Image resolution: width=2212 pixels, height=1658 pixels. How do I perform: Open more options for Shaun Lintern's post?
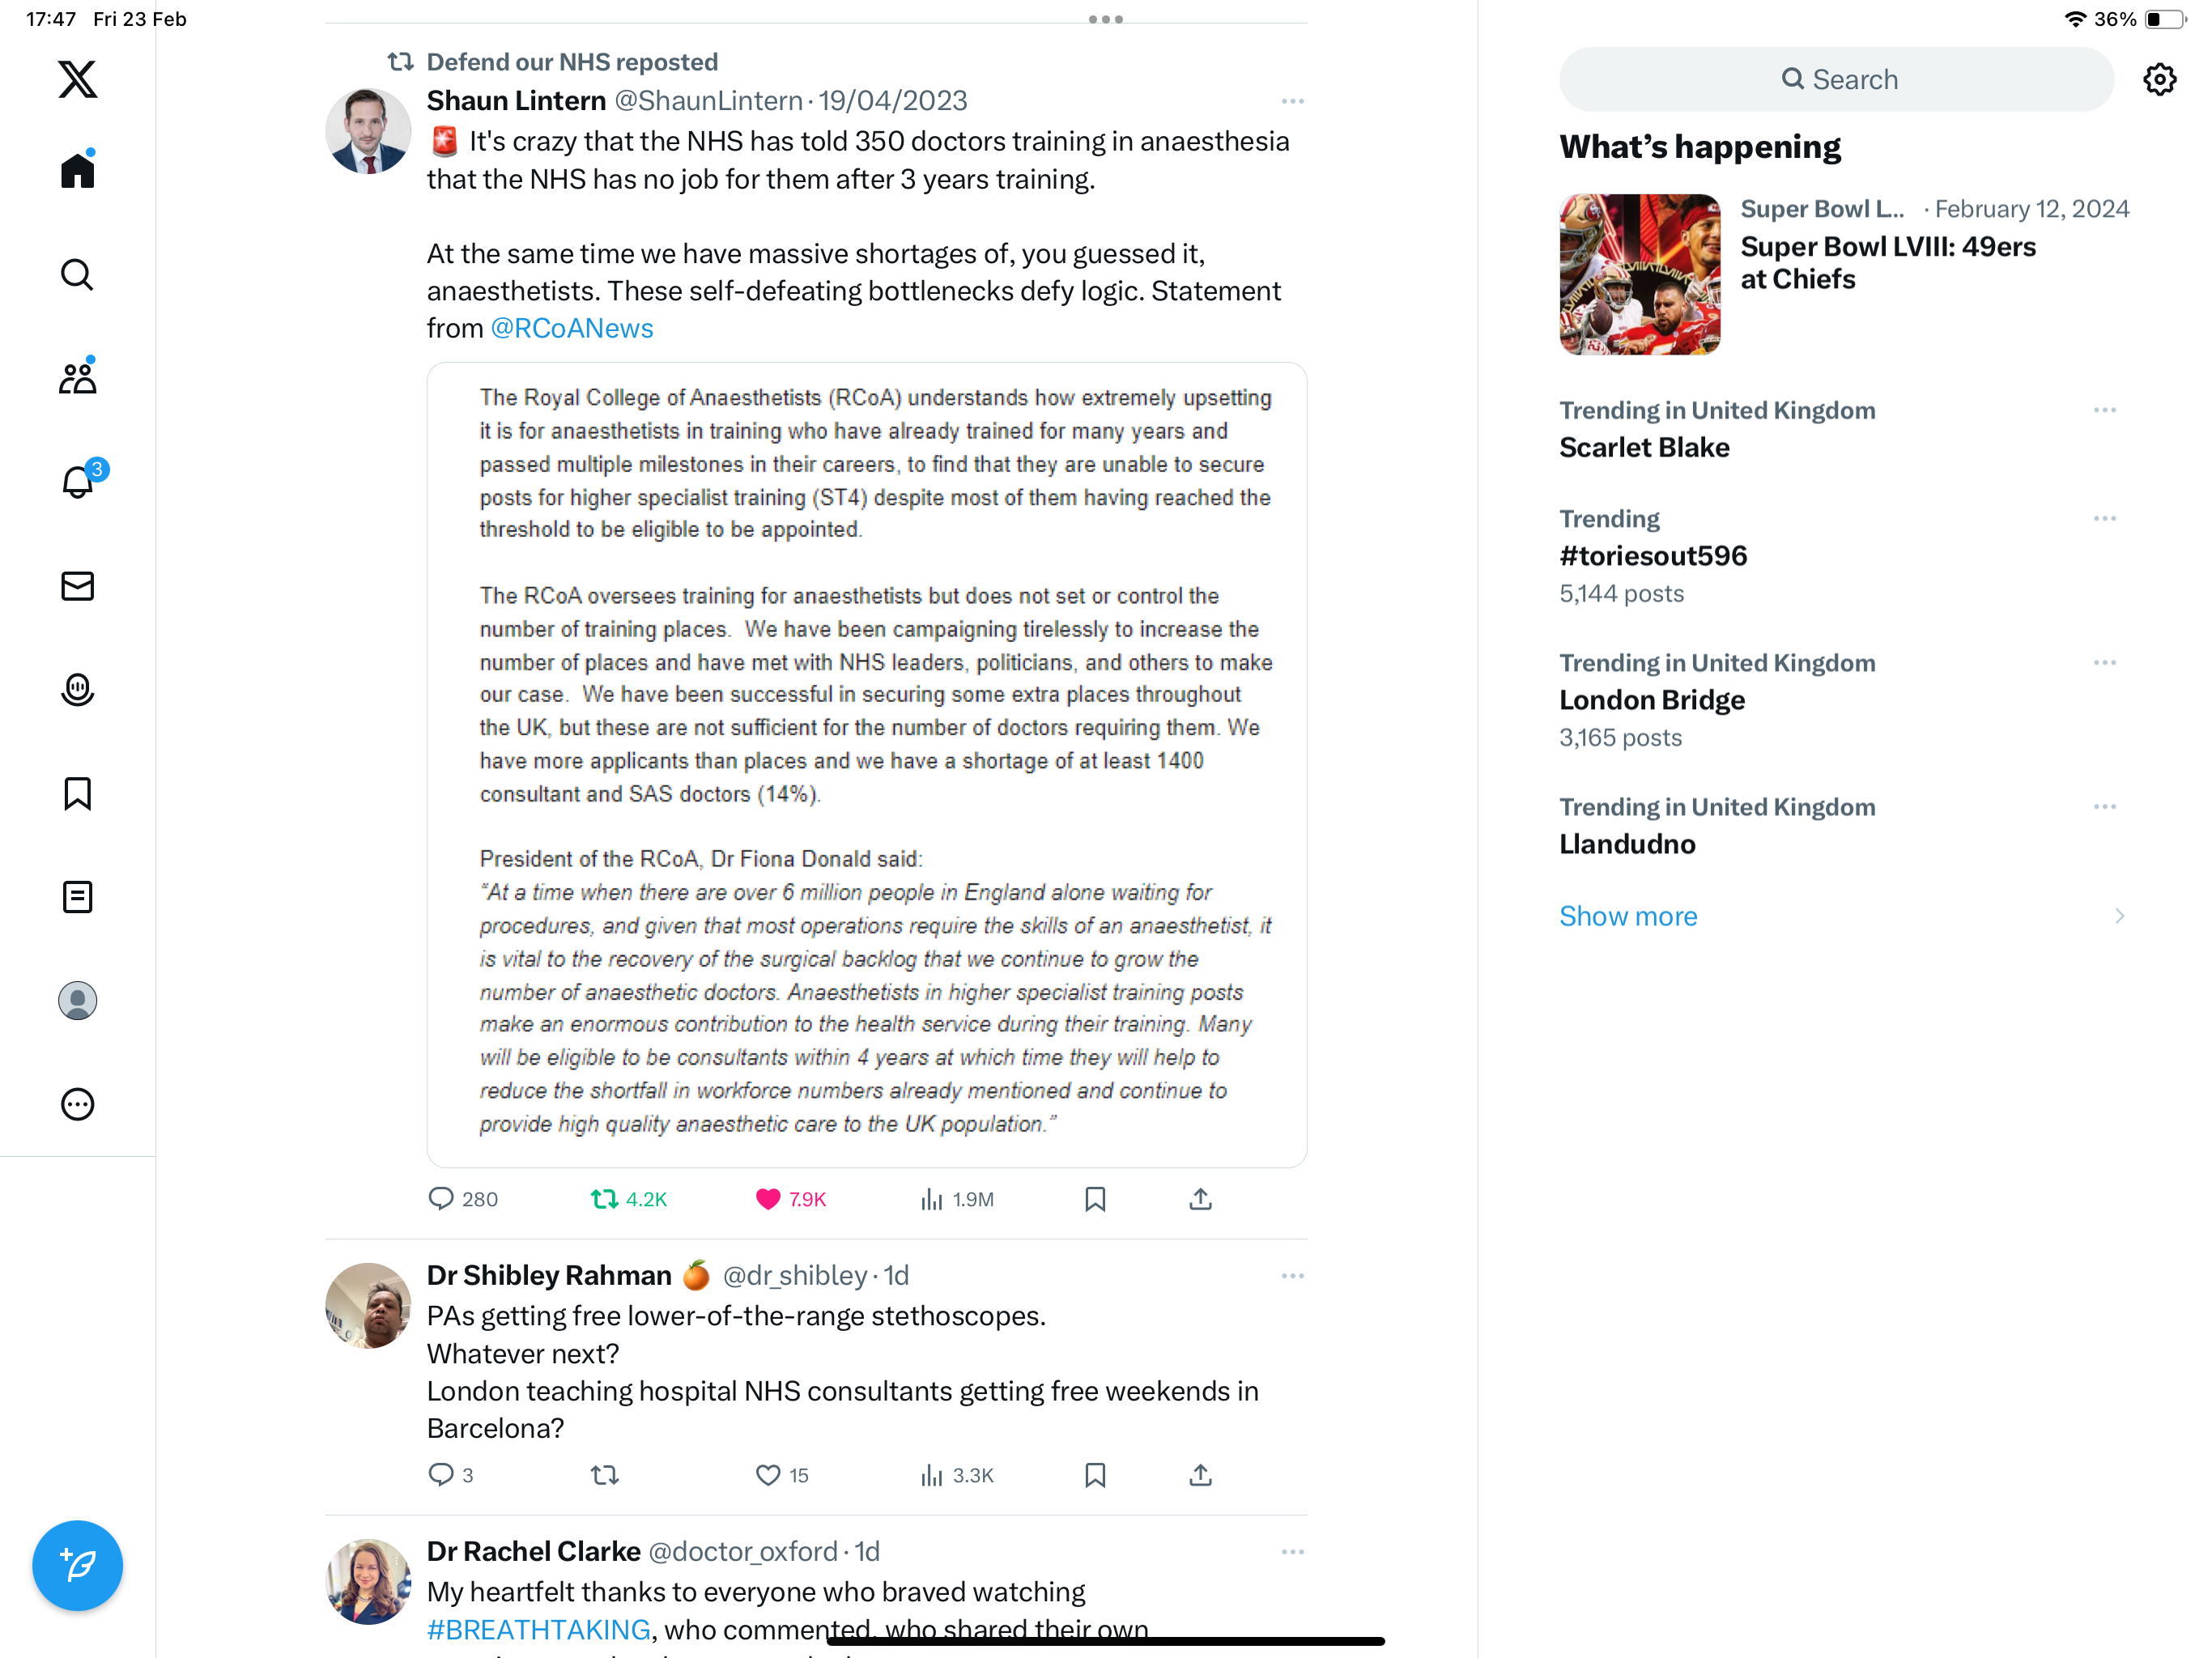click(x=1292, y=101)
